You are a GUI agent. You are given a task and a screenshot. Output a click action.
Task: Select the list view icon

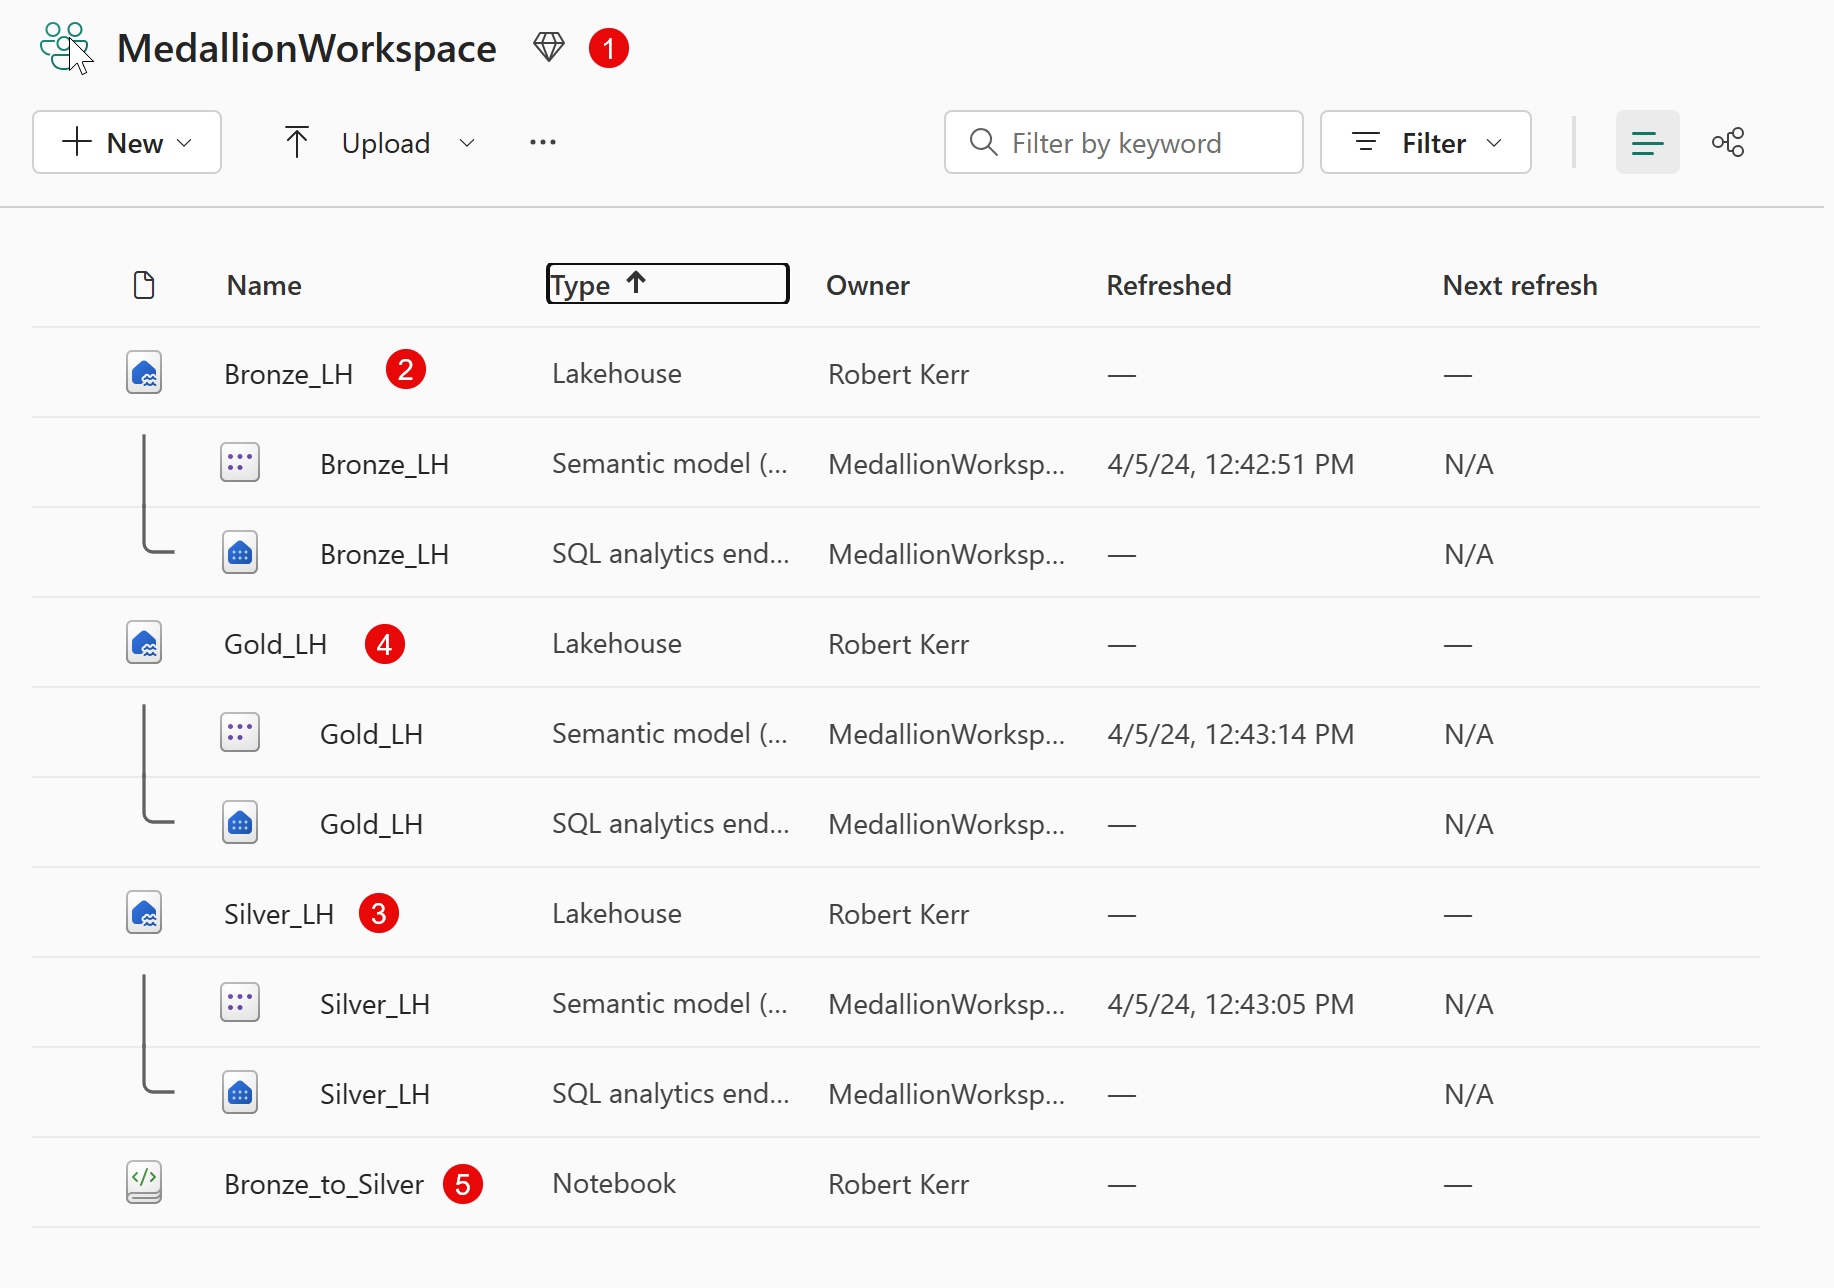[1647, 143]
